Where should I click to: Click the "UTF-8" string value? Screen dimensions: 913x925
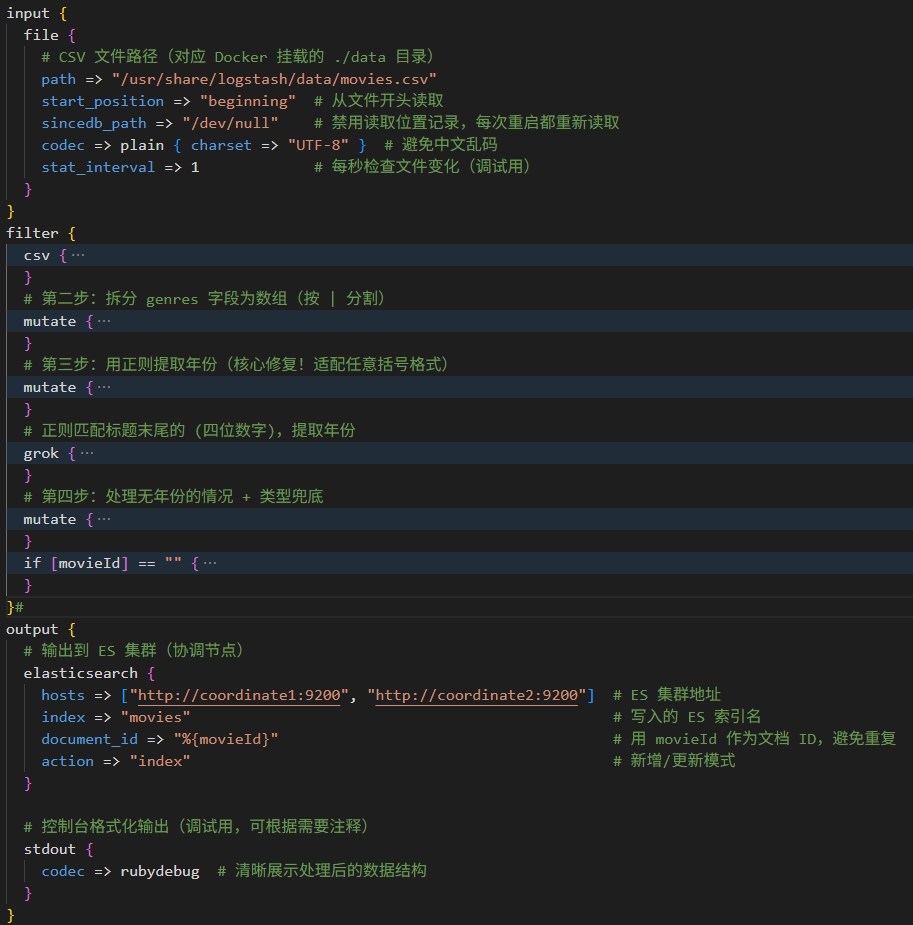[x=318, y=146]
